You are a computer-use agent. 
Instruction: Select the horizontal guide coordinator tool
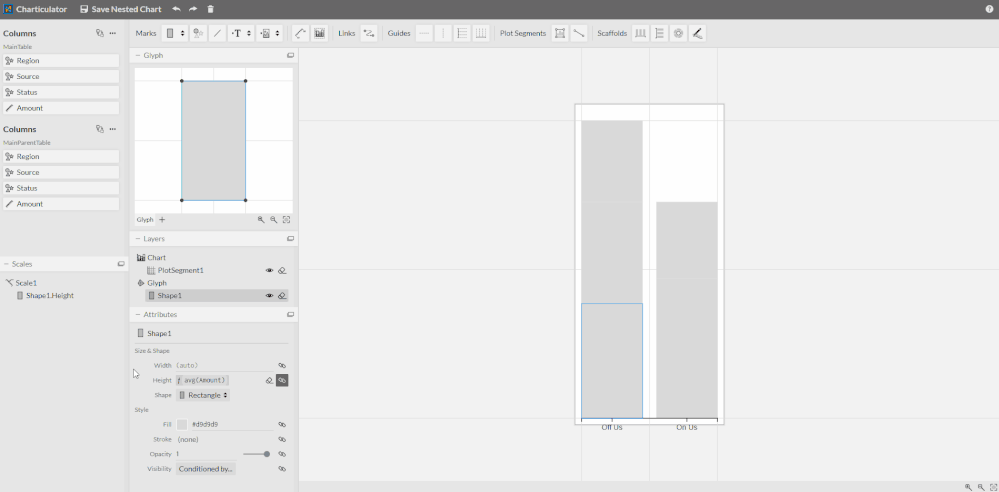(463, 33)
